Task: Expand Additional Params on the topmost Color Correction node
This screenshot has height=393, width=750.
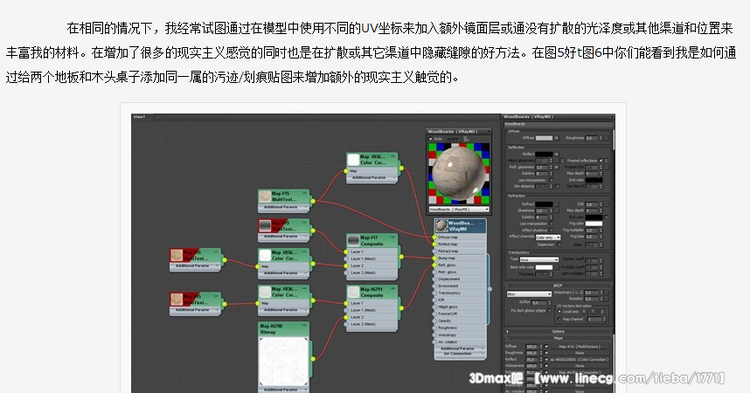Action: click(x=372, y=177)
